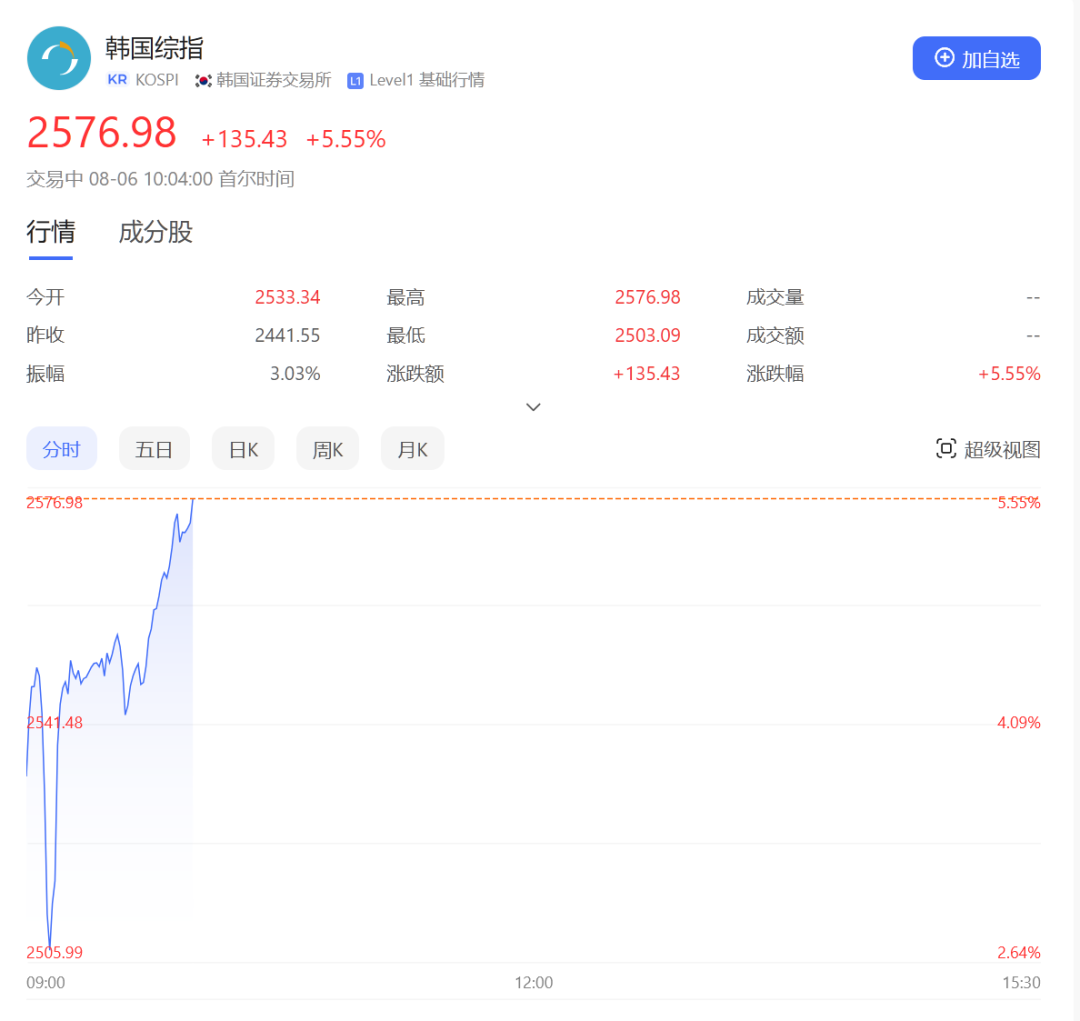Click the Korean flag exchange icon
The height and width of the screenshot is (1021, 1080).
point(203,81)
